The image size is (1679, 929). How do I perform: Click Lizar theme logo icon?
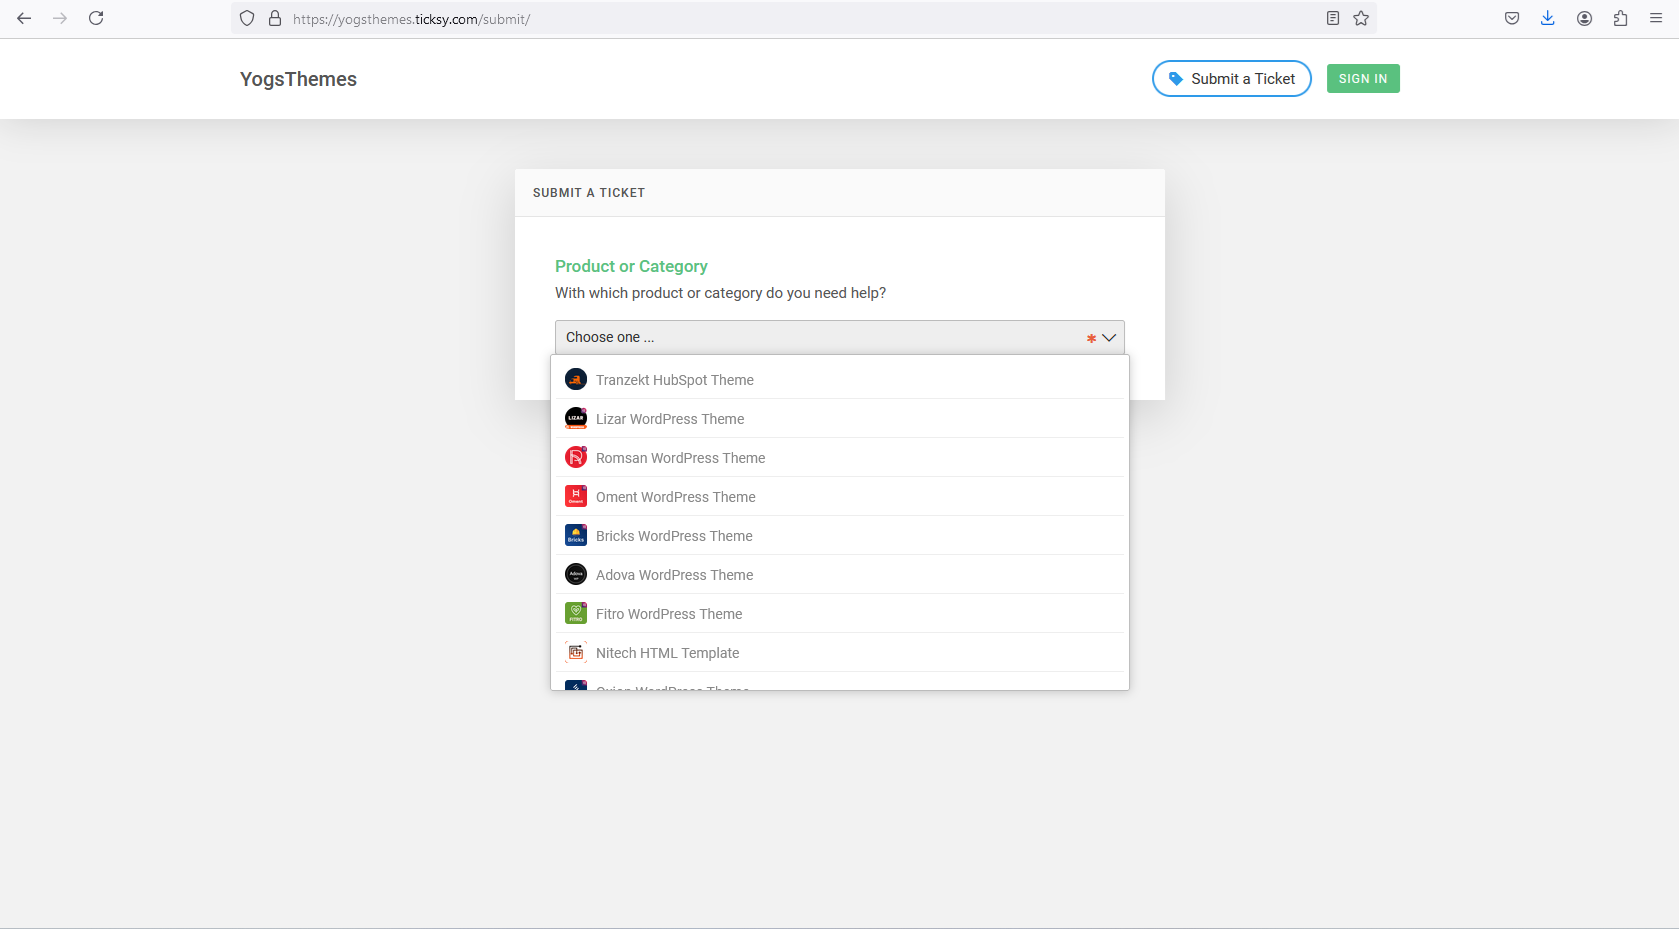pyautogui.click(x=576, y=419)
